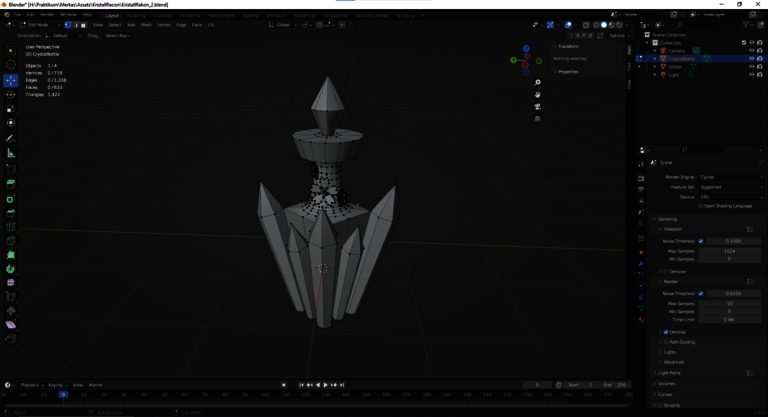Select the Shrink/Fatten tool

(11, 311)
